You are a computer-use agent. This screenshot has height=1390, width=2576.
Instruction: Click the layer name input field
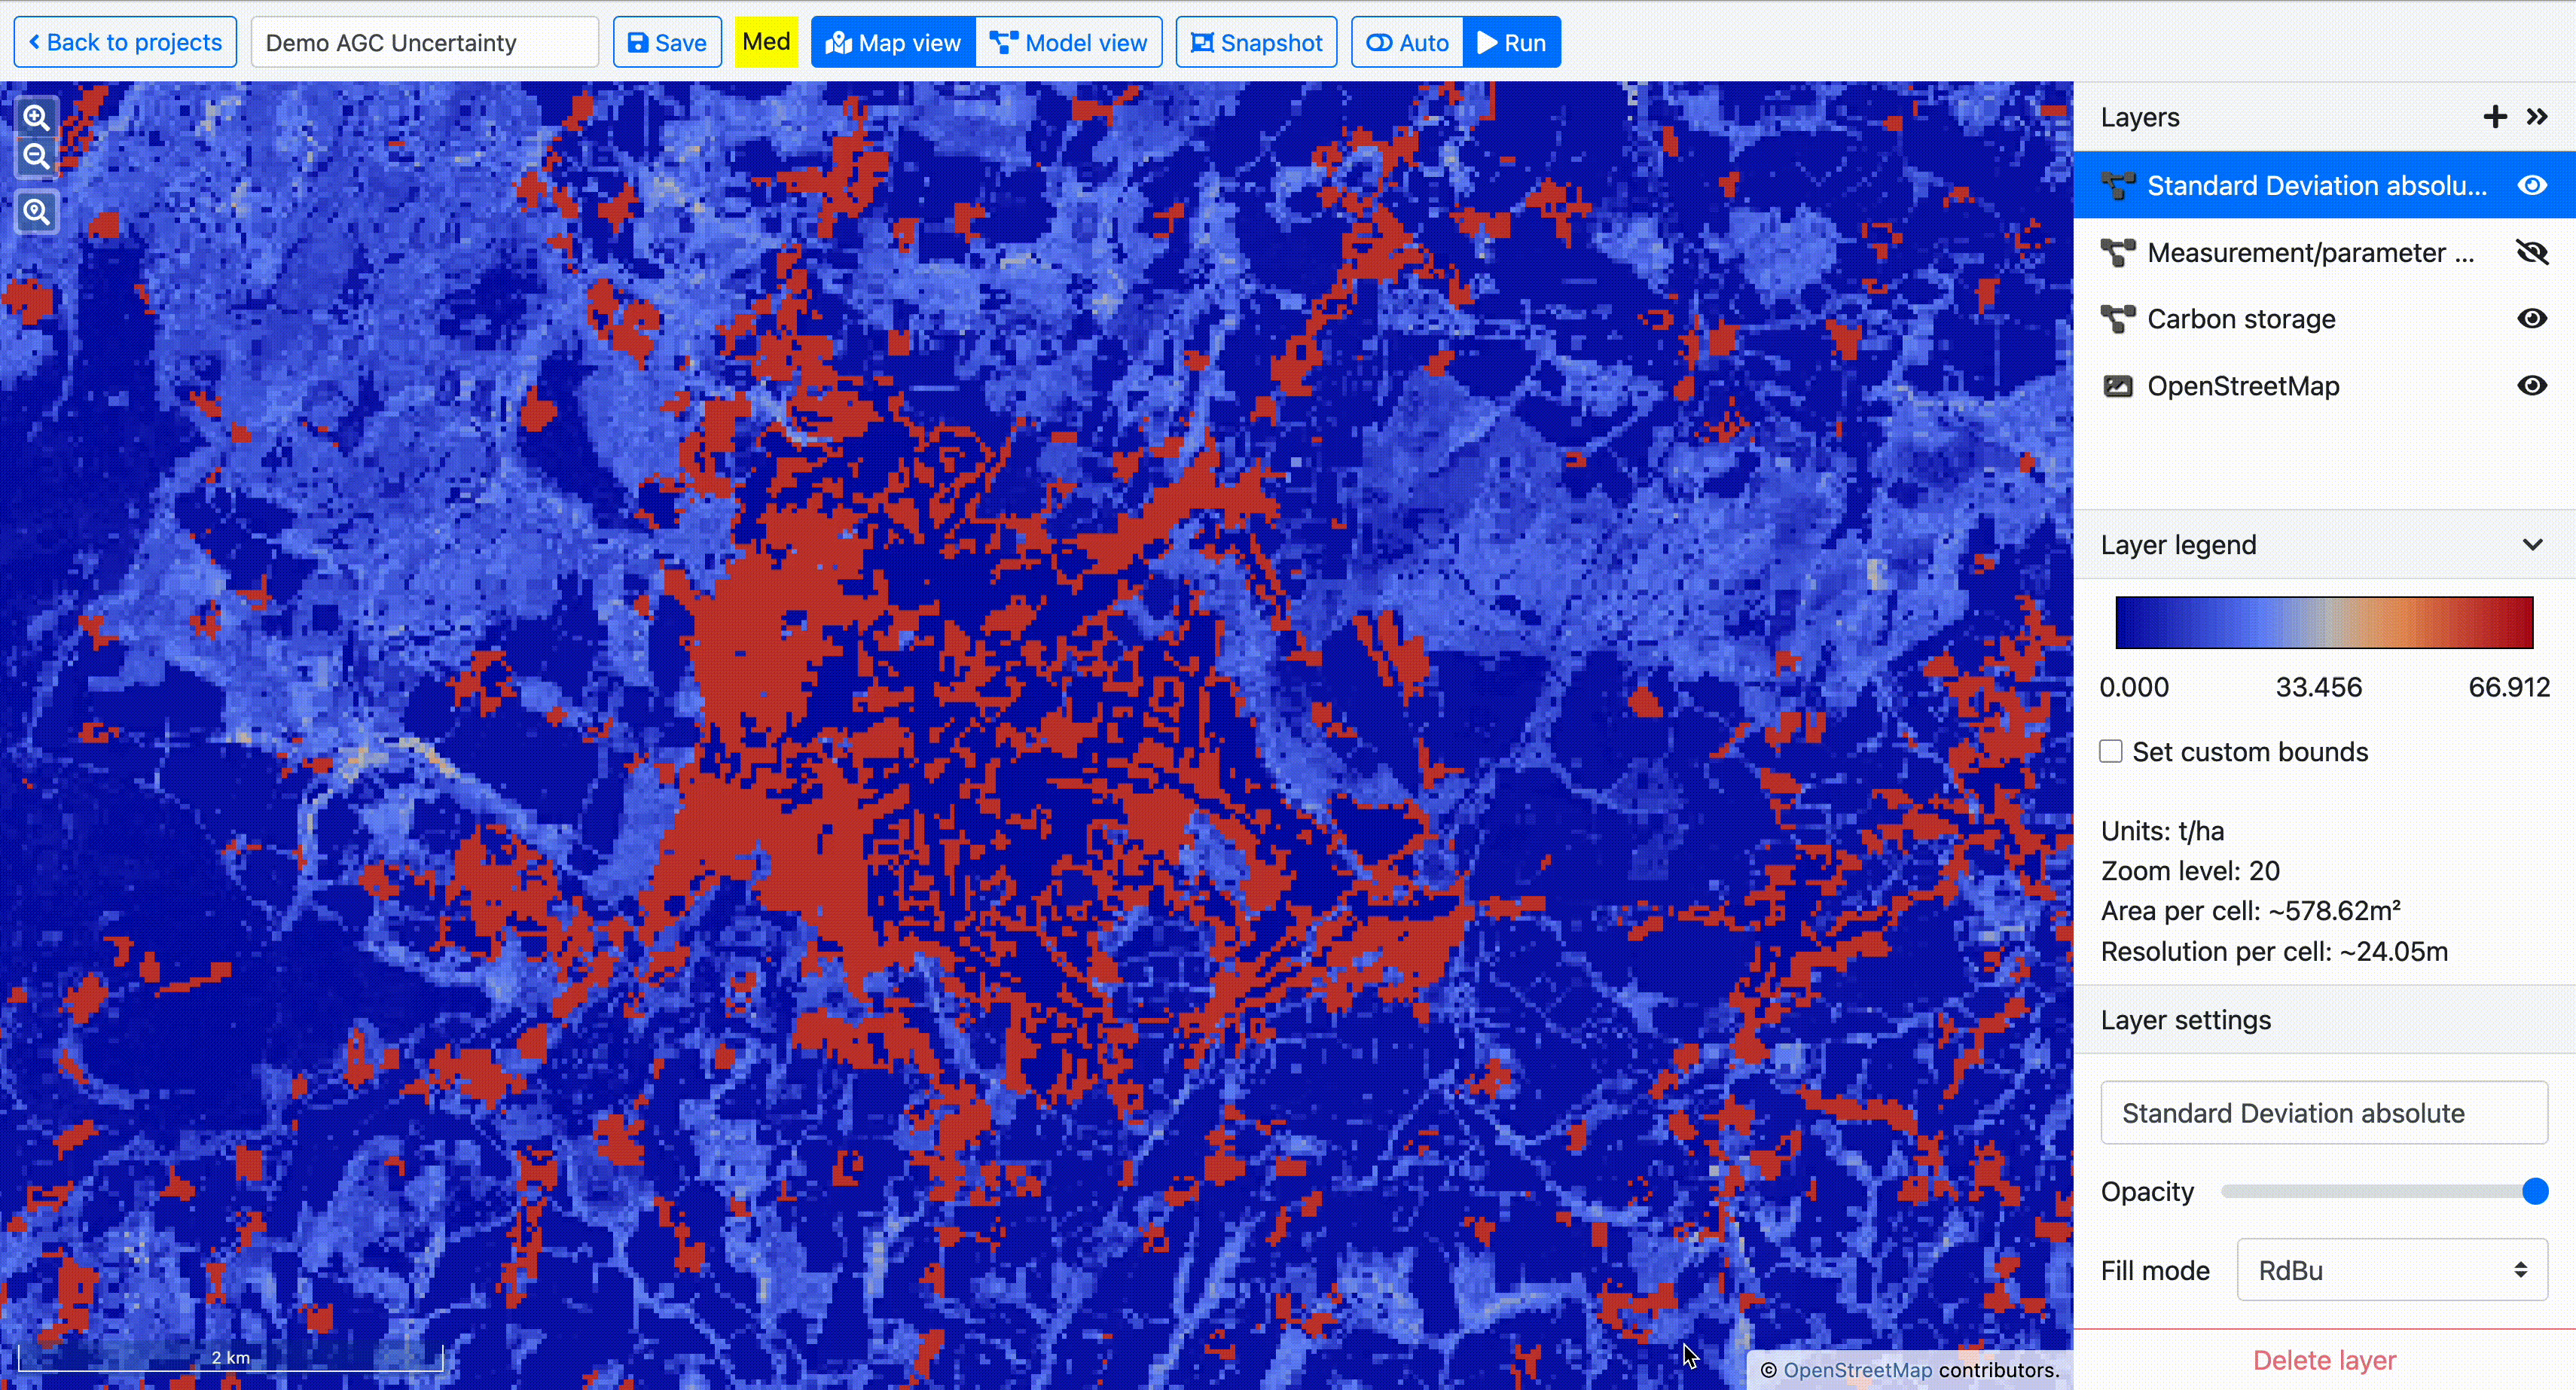click(x=2323, y=1113)
